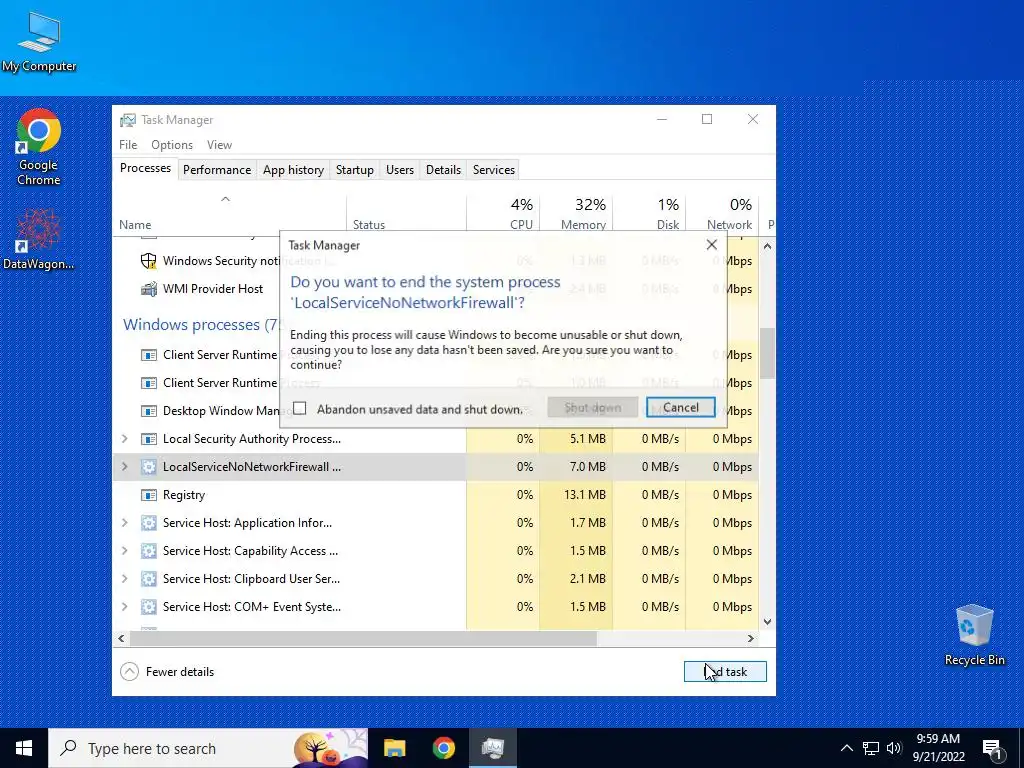The height and width of the screenshot is (768, 1024).
Task: Open the volume tray icon
Action: [x=894, y=748]
